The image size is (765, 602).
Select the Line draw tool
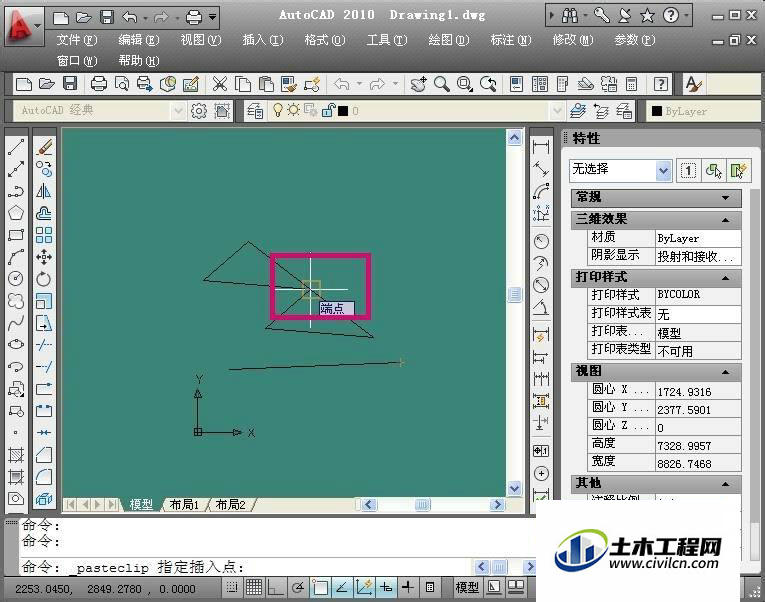16,147
